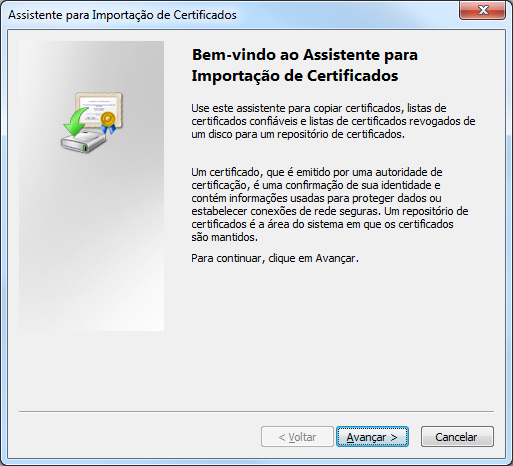Click the line 'são mantidos.'
This screenshot has height=466, width=513.
pyautogui.click(x=224, y=237)
